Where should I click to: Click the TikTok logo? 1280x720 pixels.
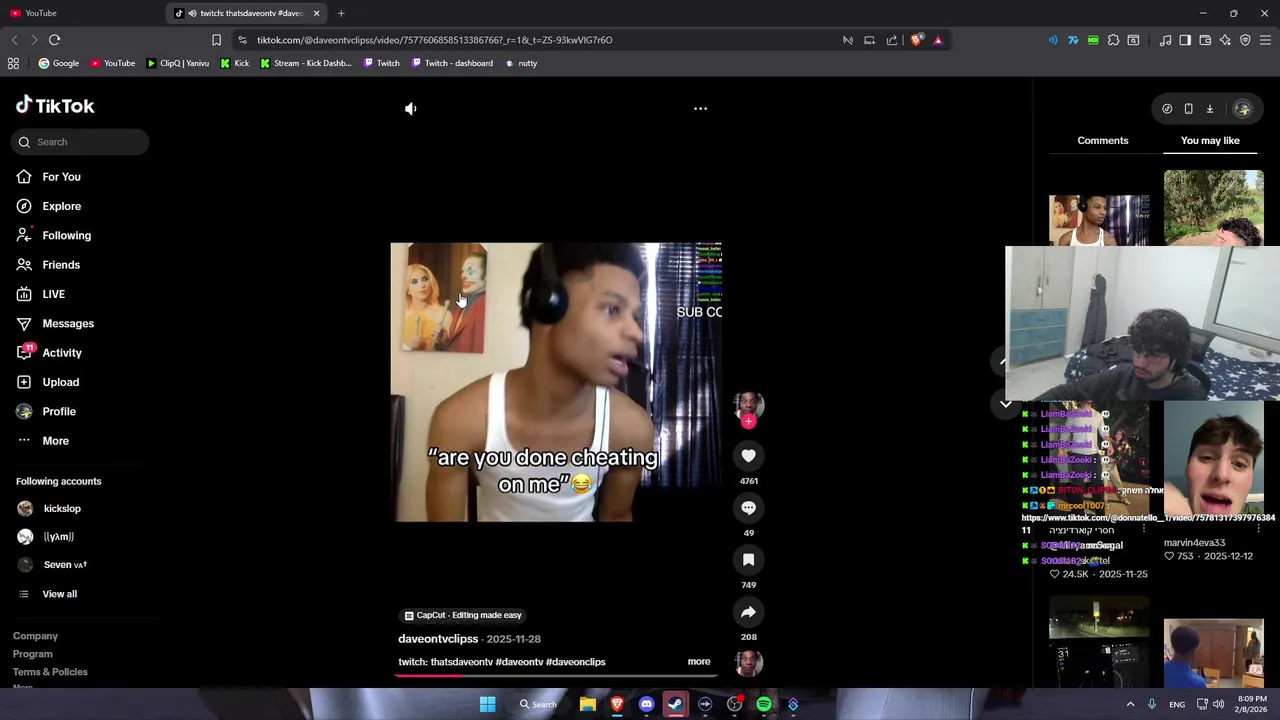pyautogui.click(x=55, y=105)
